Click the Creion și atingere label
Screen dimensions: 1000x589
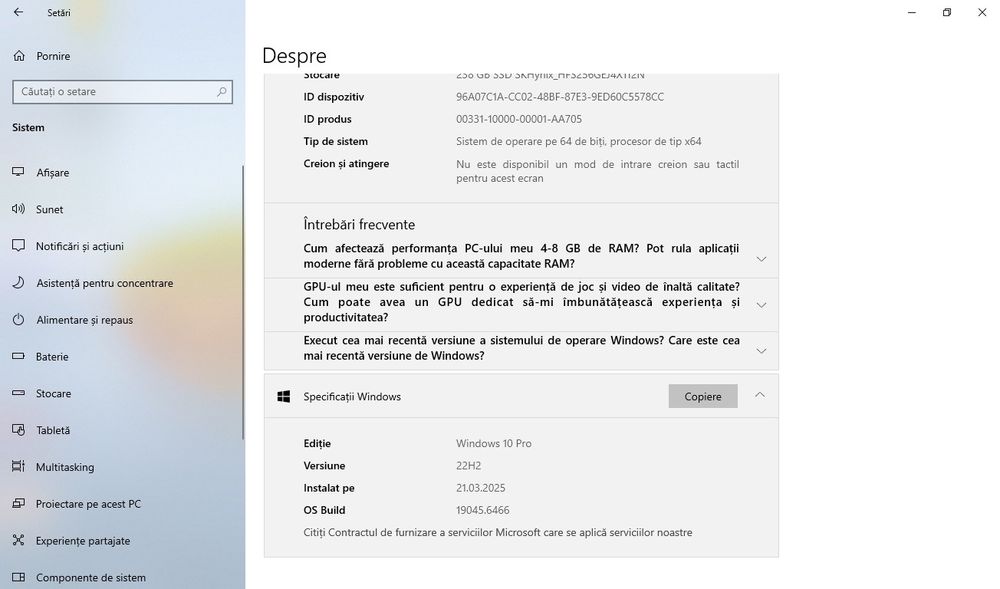pos(346,164)
